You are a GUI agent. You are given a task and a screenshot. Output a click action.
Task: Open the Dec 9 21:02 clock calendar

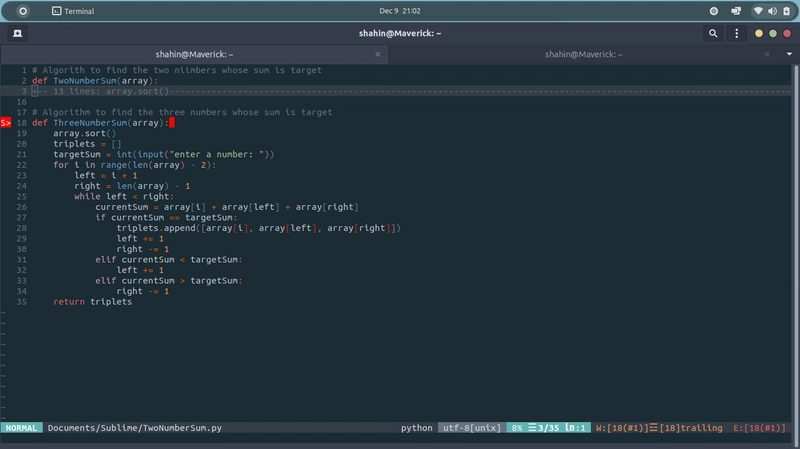tap(400, 10)
